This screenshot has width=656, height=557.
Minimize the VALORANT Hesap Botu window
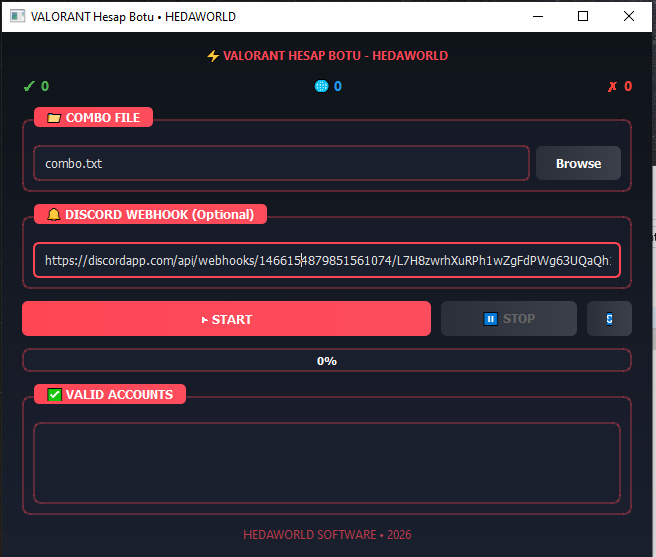(x=538, y=16)
